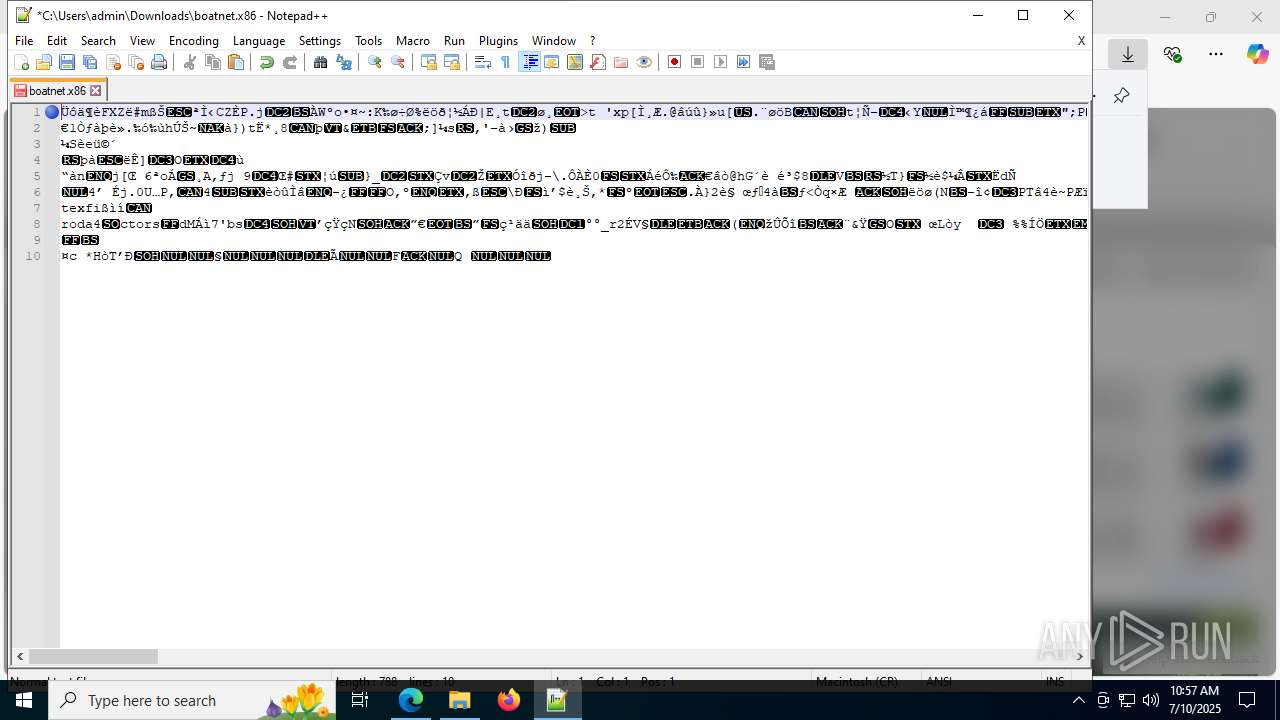Show hidden system tray icons
This screenshot has height=720, width=1280.
[x=1078, y=700]
